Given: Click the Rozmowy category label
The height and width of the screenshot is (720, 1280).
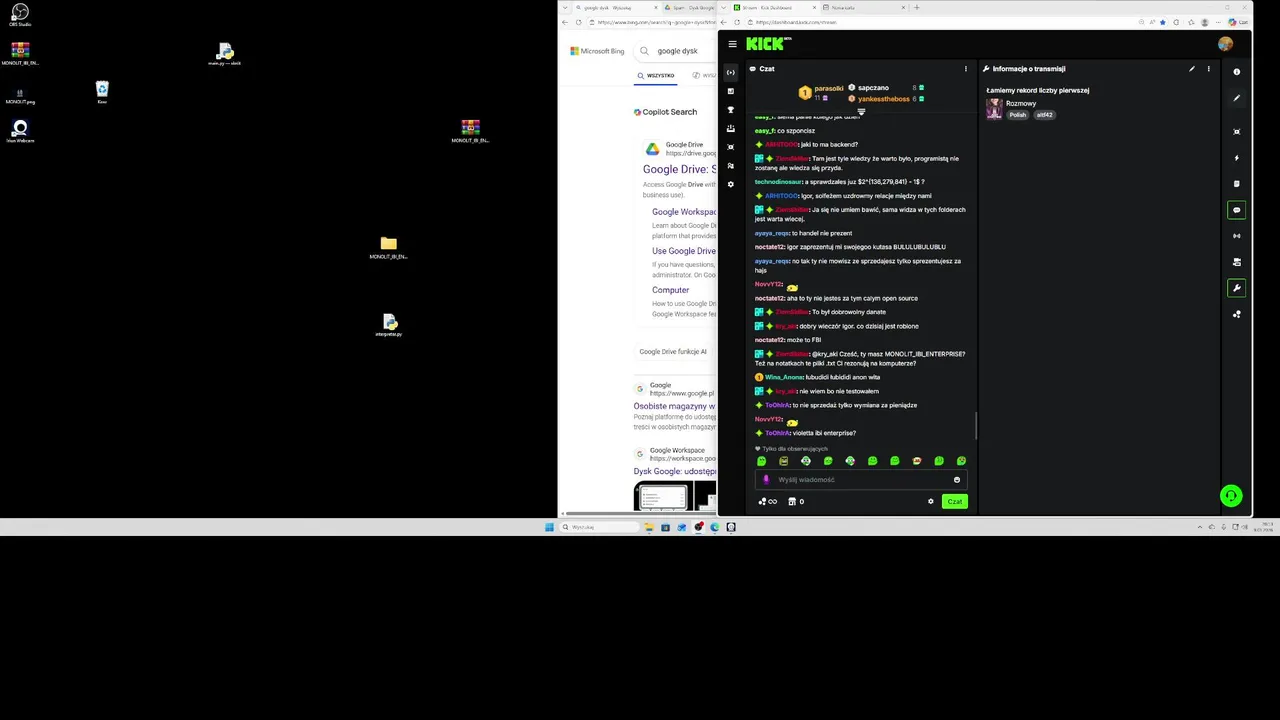Looking at the screenshot, I should point(1021,104).
